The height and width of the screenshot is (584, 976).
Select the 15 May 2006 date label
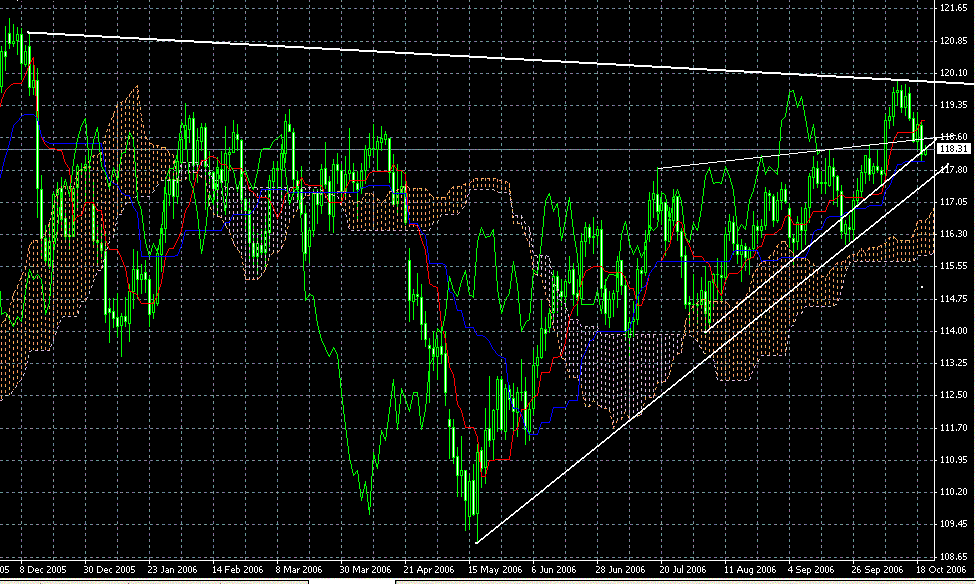[x=495, y=570]
